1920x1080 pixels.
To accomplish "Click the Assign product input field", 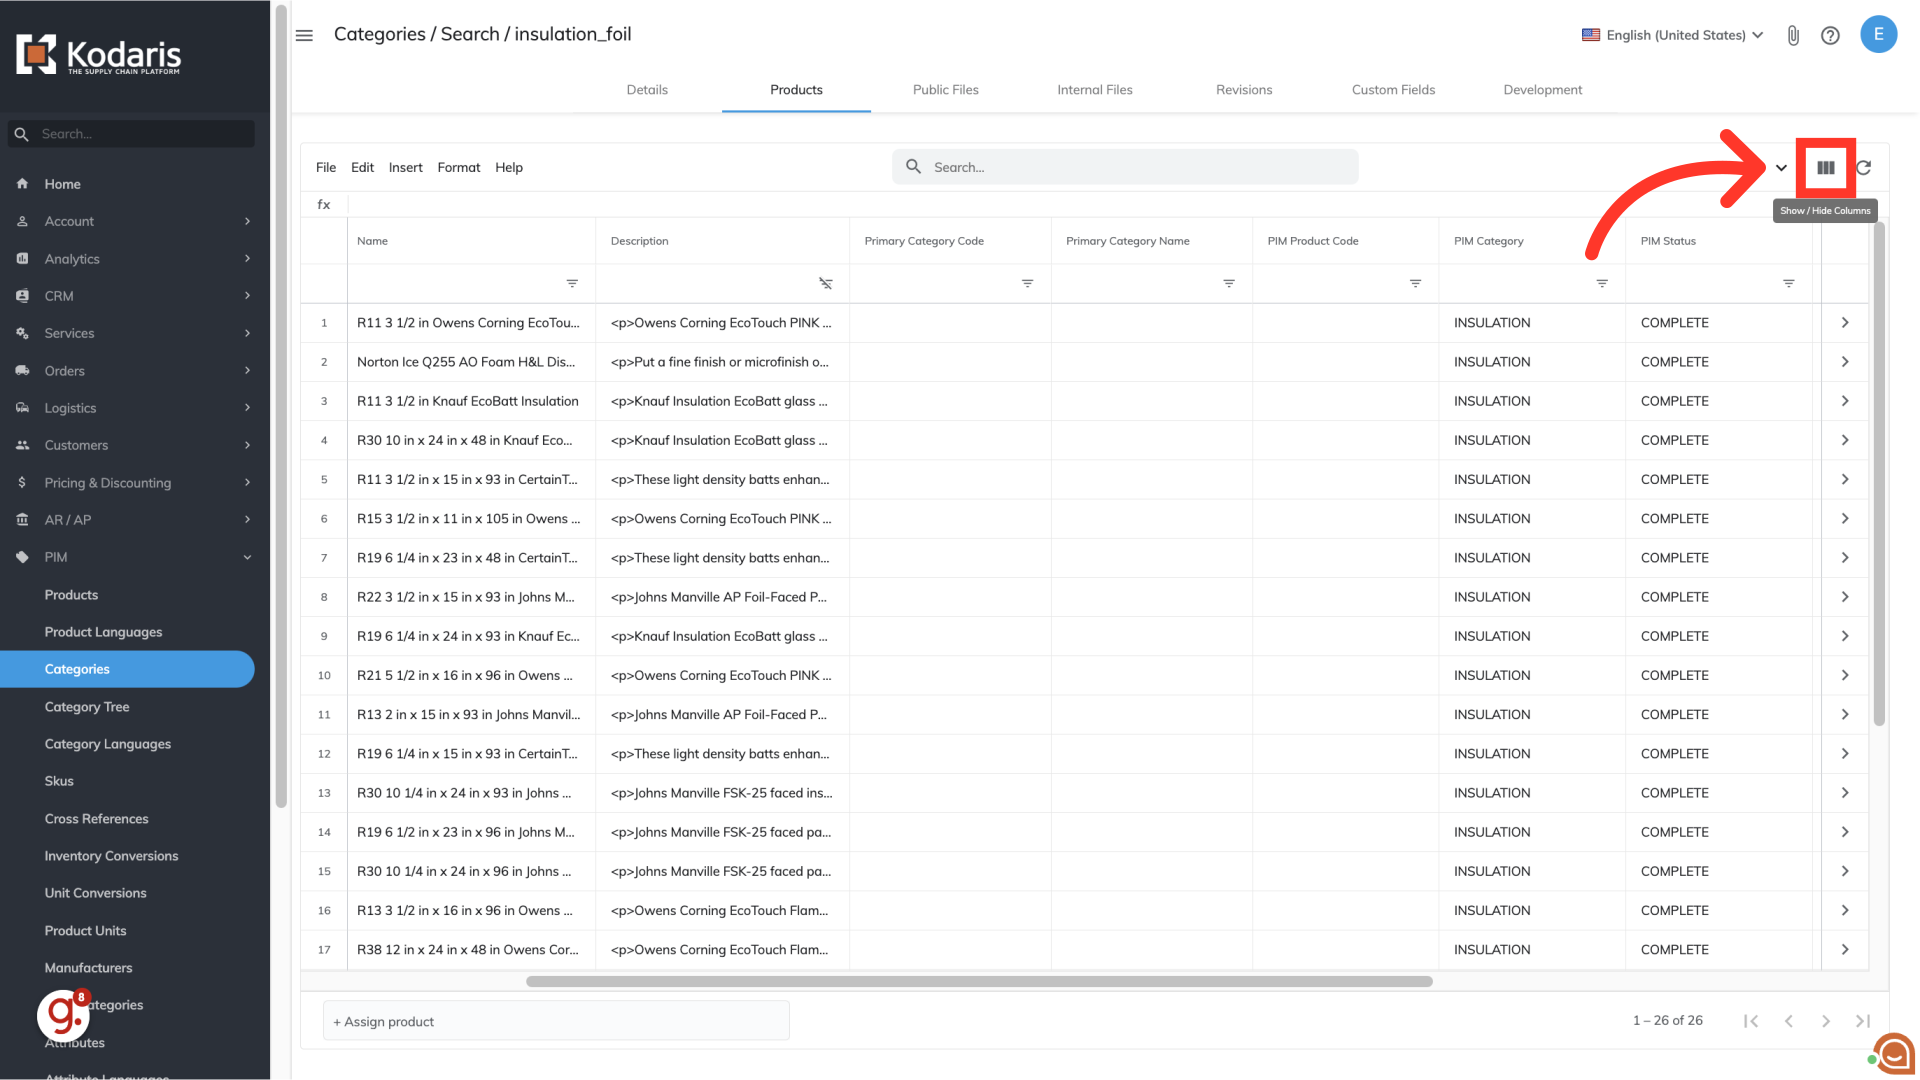I will coord(556,1021).
